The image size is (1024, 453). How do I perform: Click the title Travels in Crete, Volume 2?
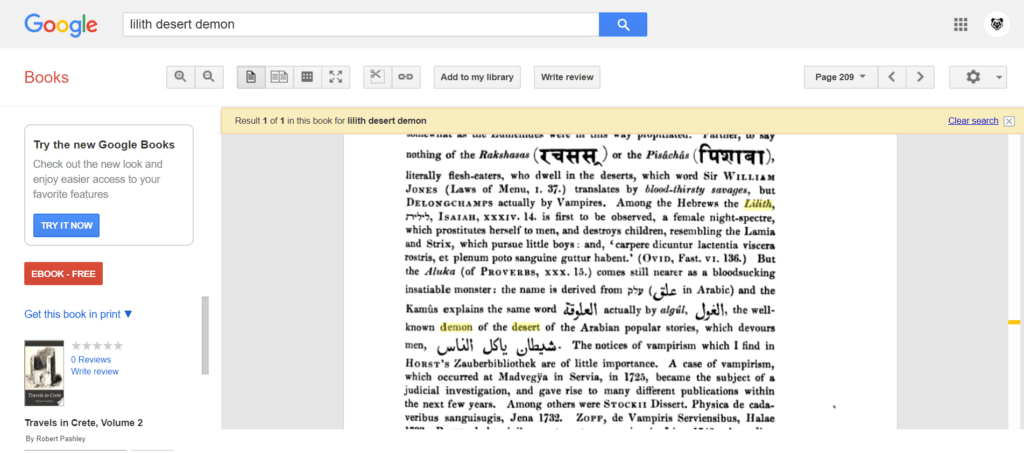coord(84,423)
